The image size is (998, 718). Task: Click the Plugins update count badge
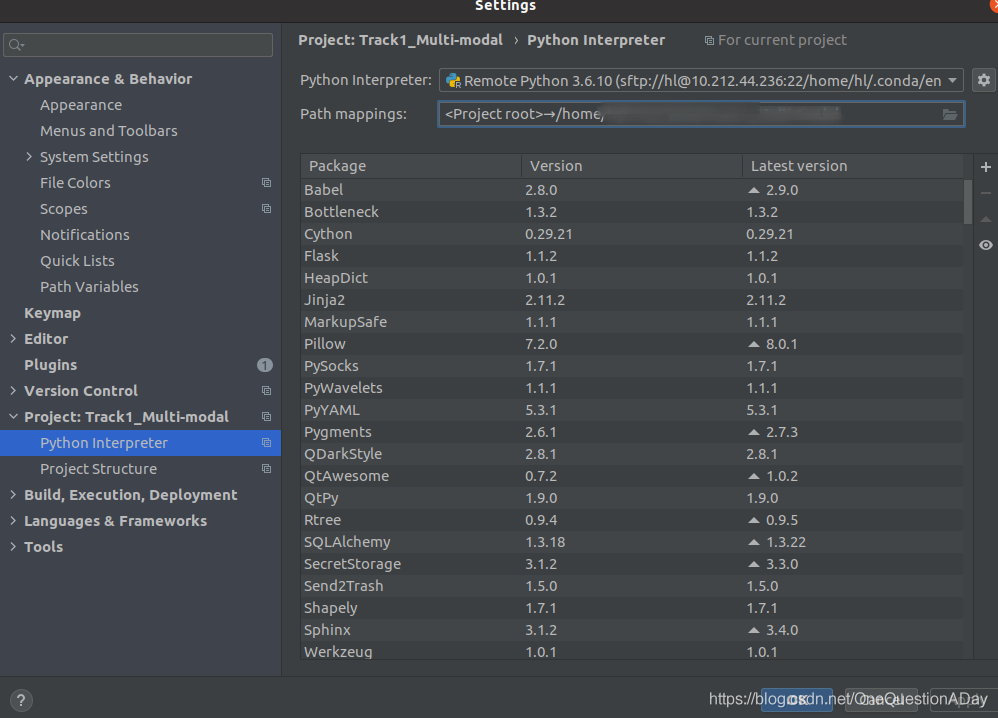pos(265,365)
